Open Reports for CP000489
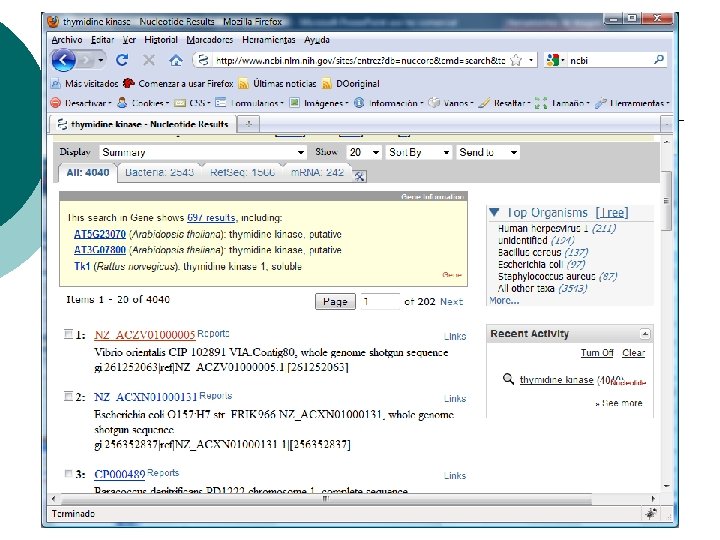720x540 pixels. point(163,472)
